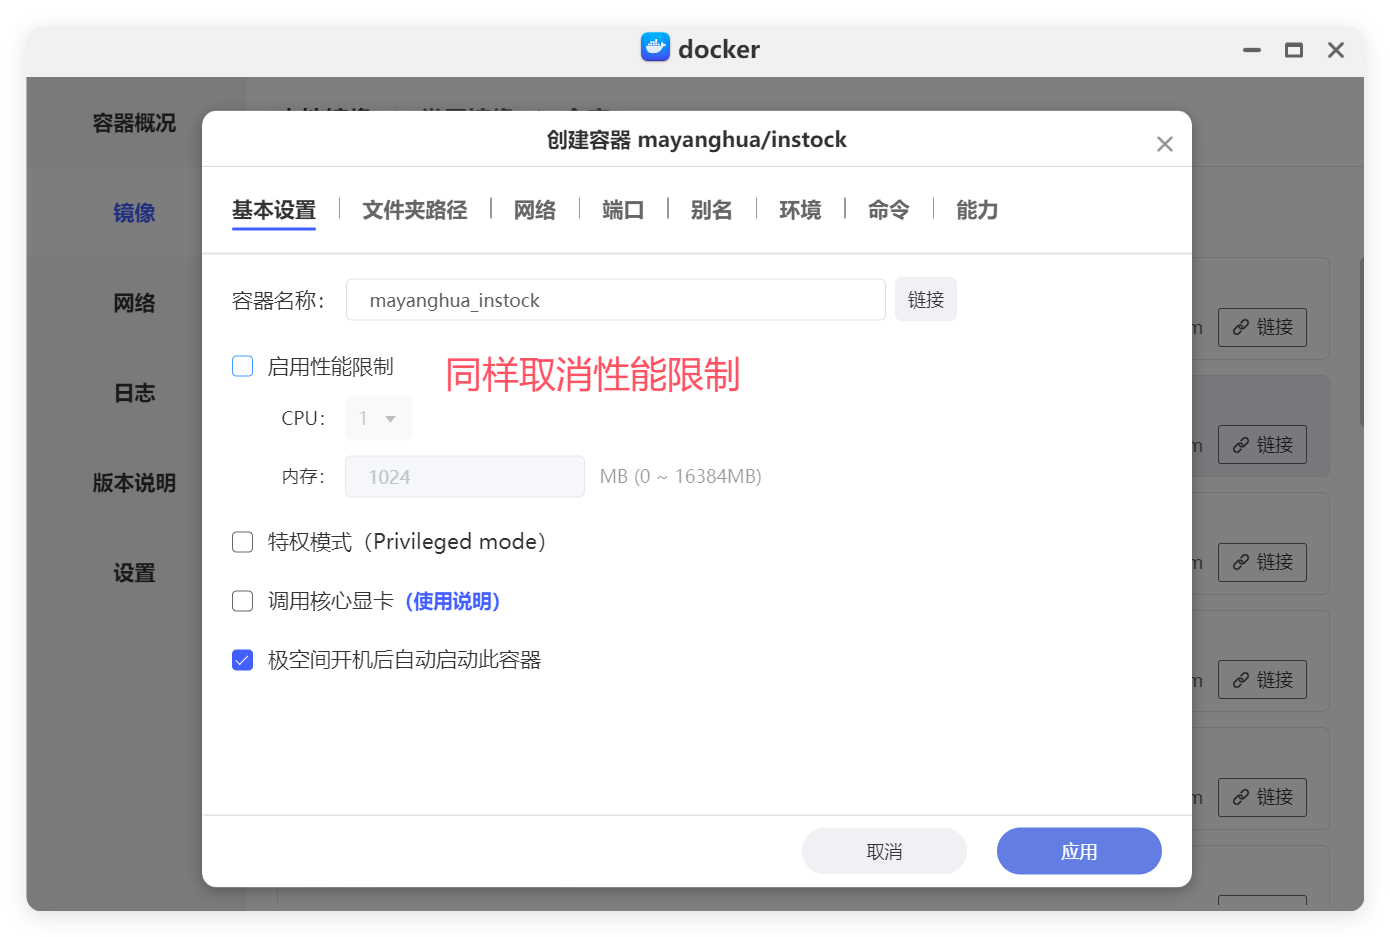Open the 命令 tab
This screenshot has height=937, width=1390.
888,210
